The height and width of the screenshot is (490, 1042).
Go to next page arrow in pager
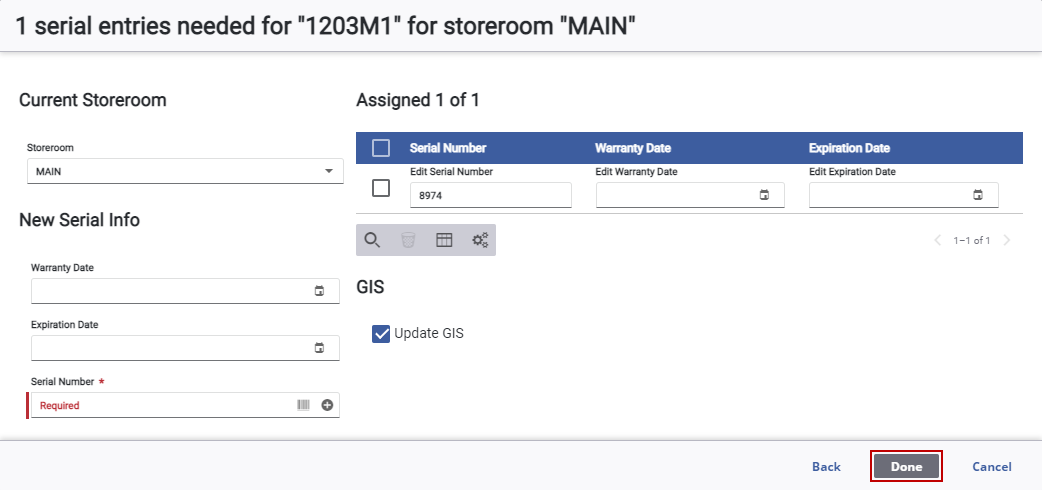[x=1007, y=240]
